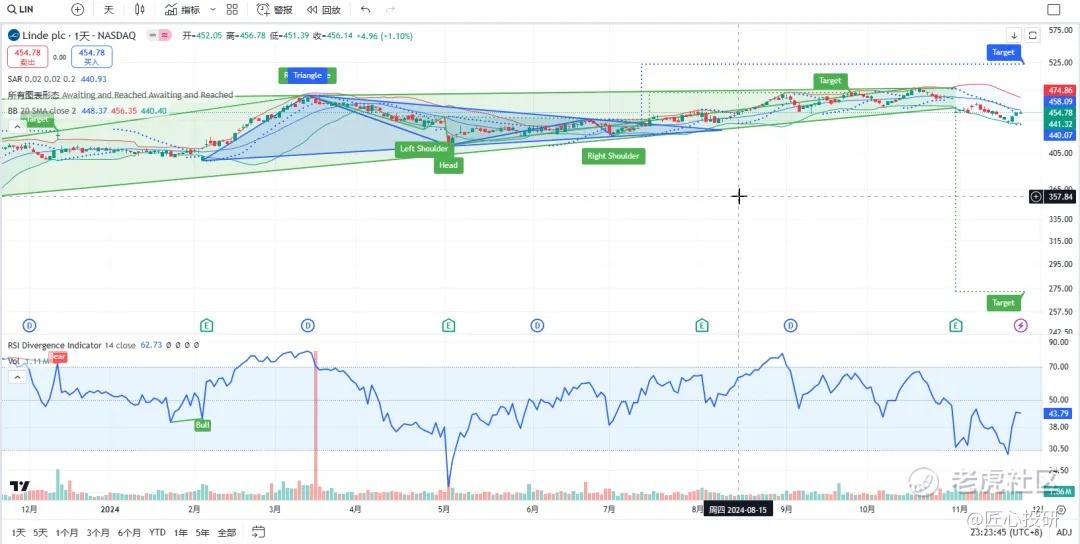Collapse the main legend with caret button
The height and width of the screenshot is (544, 1080).
19,128
